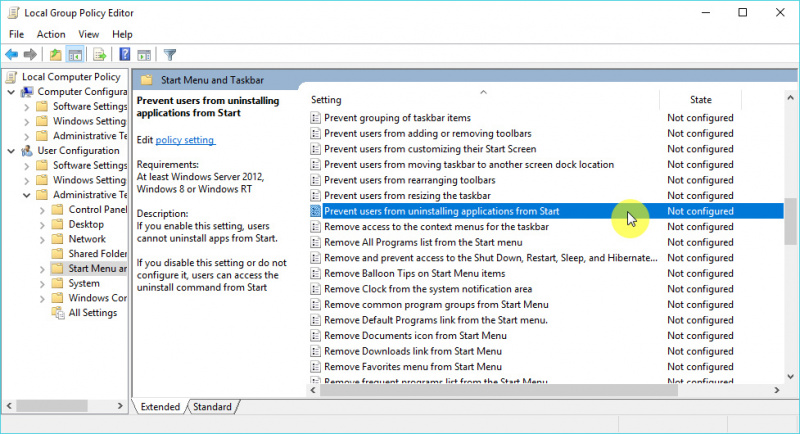Screen dimensions: 800x434
Task: Toggle the Show/Hide Console Tree icon
Action: pyautogui.click(x=75, y=55)
